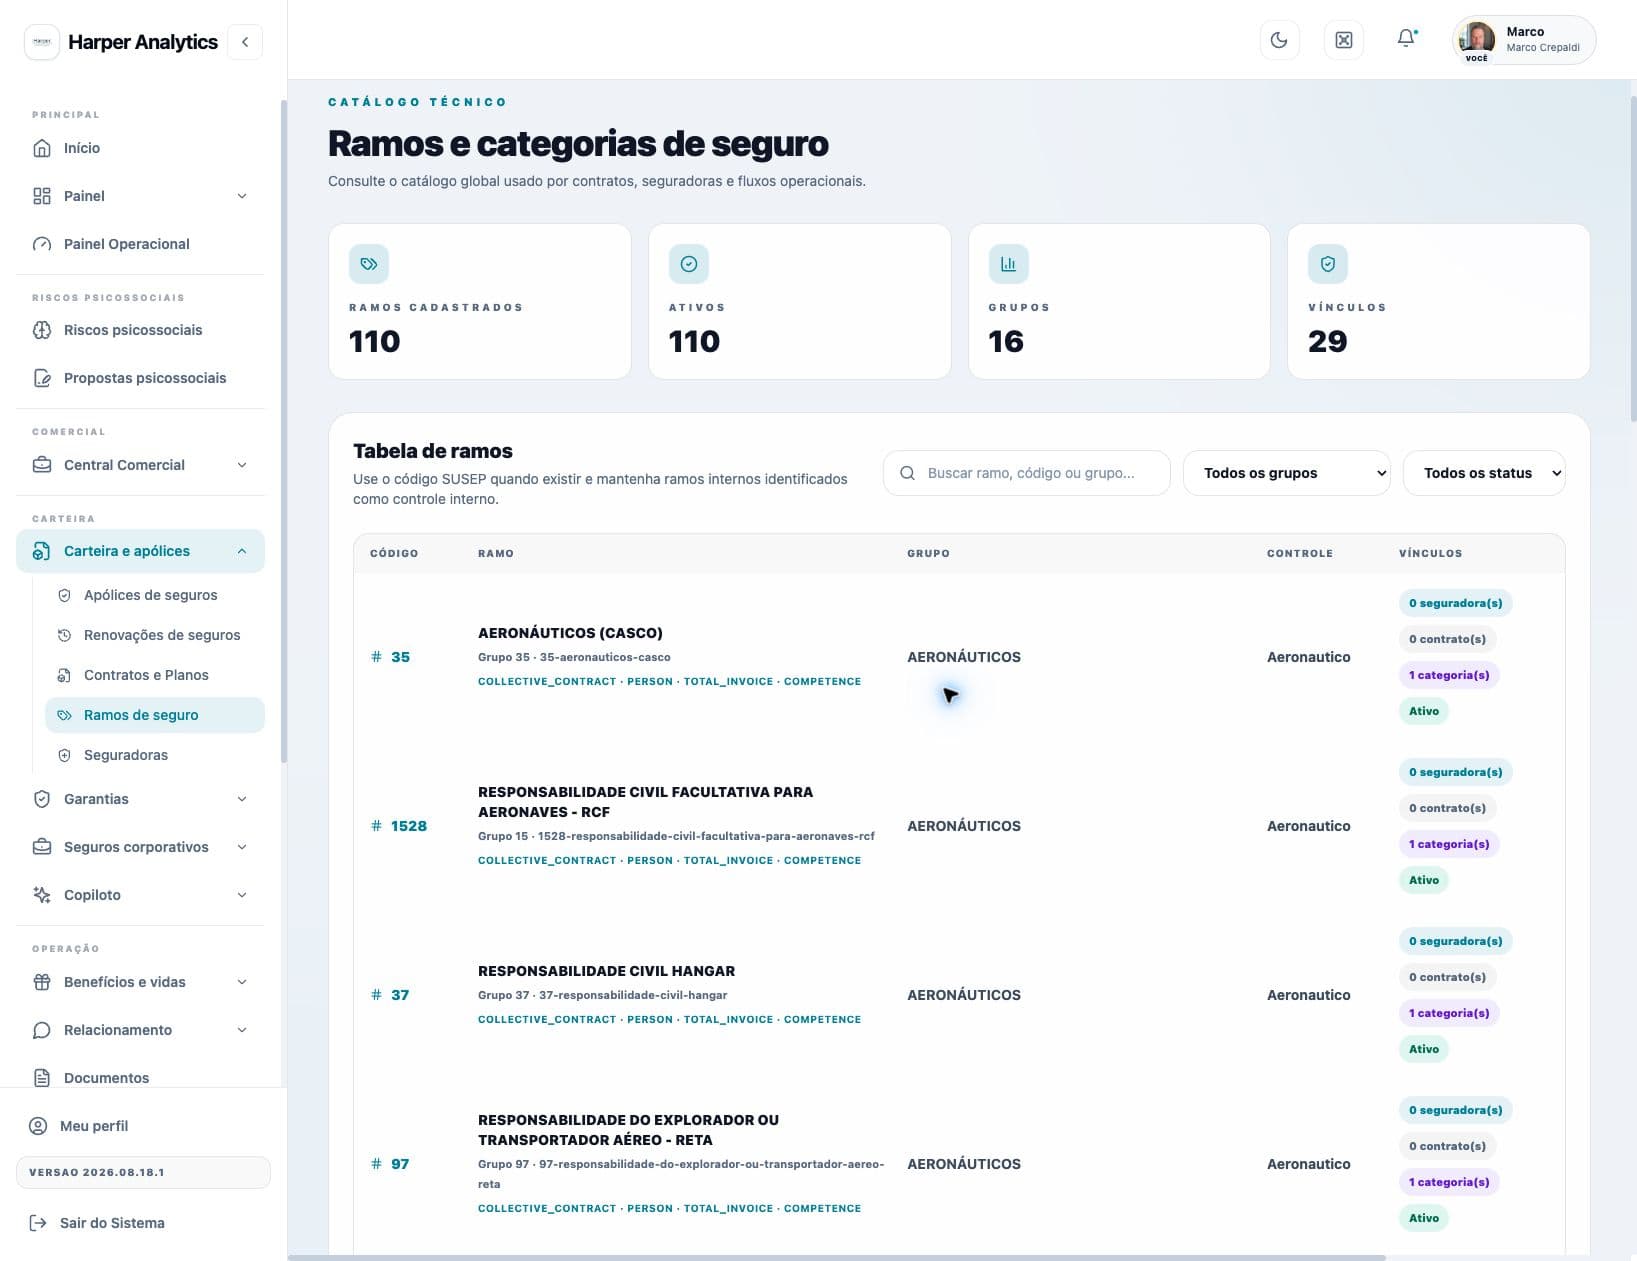Click the Garantias shield-check icon
Viewport: 1637px width, 1261px height.
42,799
